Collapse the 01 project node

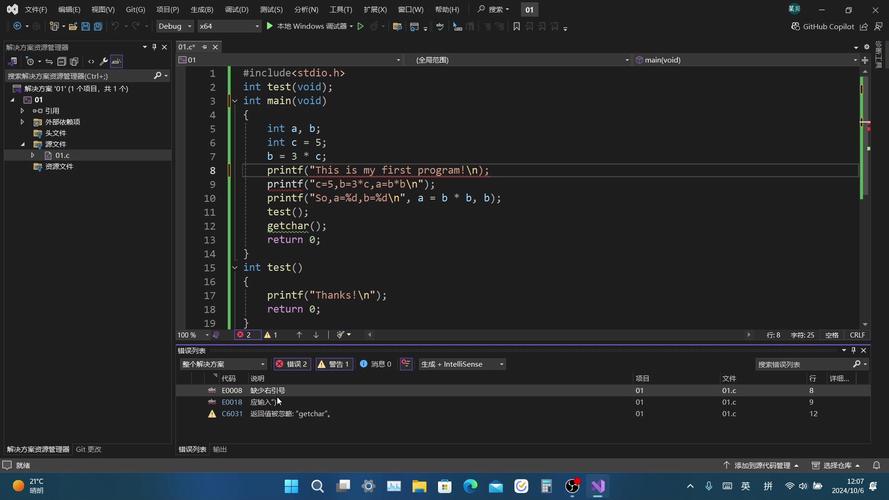pos(13,100)
